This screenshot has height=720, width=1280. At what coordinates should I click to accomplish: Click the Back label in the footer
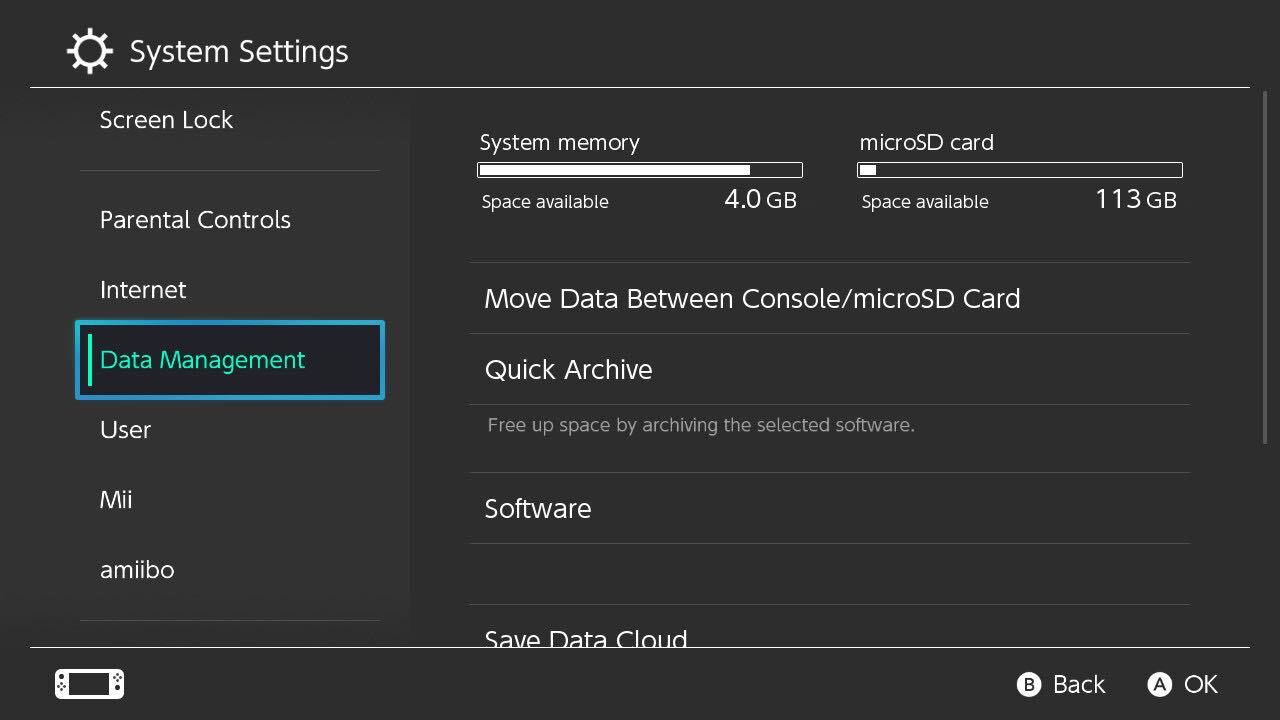tap(1079, 684)
